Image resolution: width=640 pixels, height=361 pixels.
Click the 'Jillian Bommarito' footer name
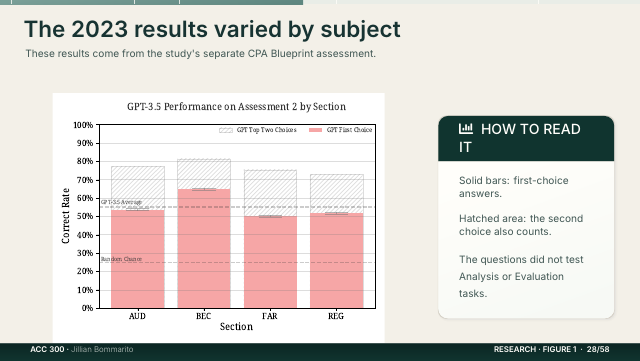[x=102, y=349]
